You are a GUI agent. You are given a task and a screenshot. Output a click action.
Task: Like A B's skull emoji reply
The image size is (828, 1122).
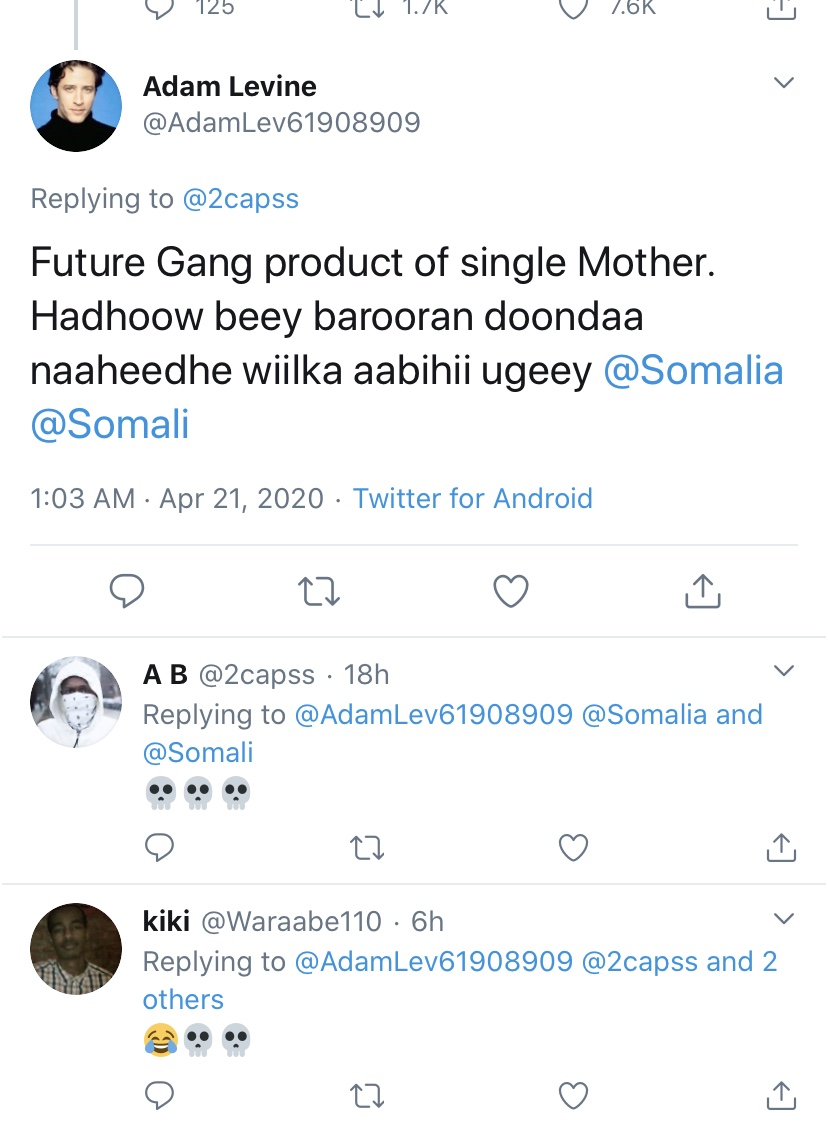click(573, 849)
